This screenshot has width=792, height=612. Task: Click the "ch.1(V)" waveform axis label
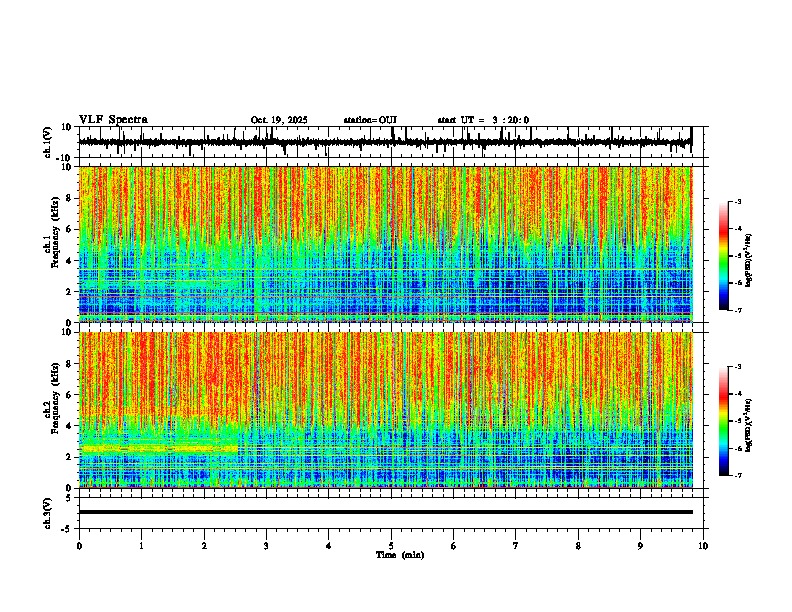[48, 142]
